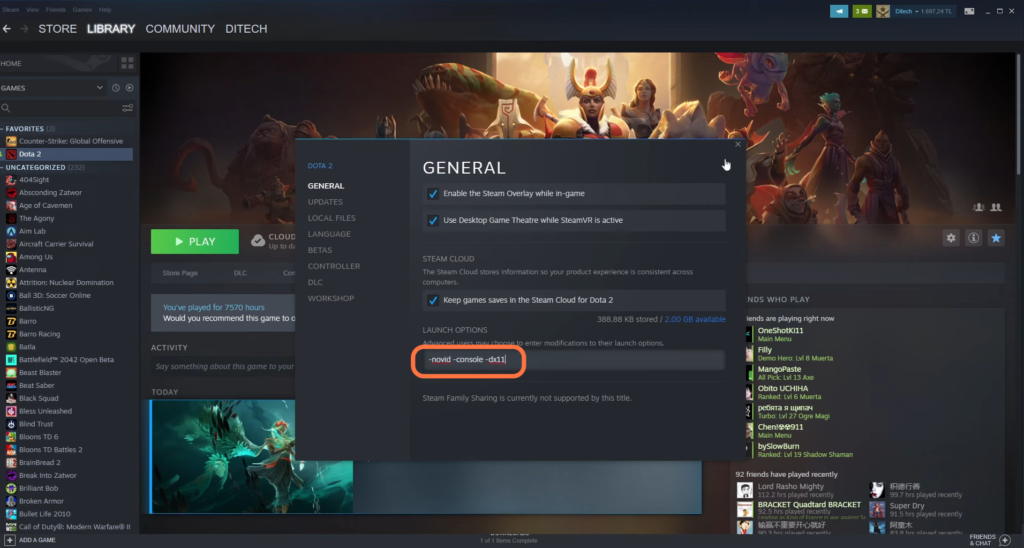Open the Workshop properties tab
This screenshot has height=548, width=1024.
tap(331, 298)
